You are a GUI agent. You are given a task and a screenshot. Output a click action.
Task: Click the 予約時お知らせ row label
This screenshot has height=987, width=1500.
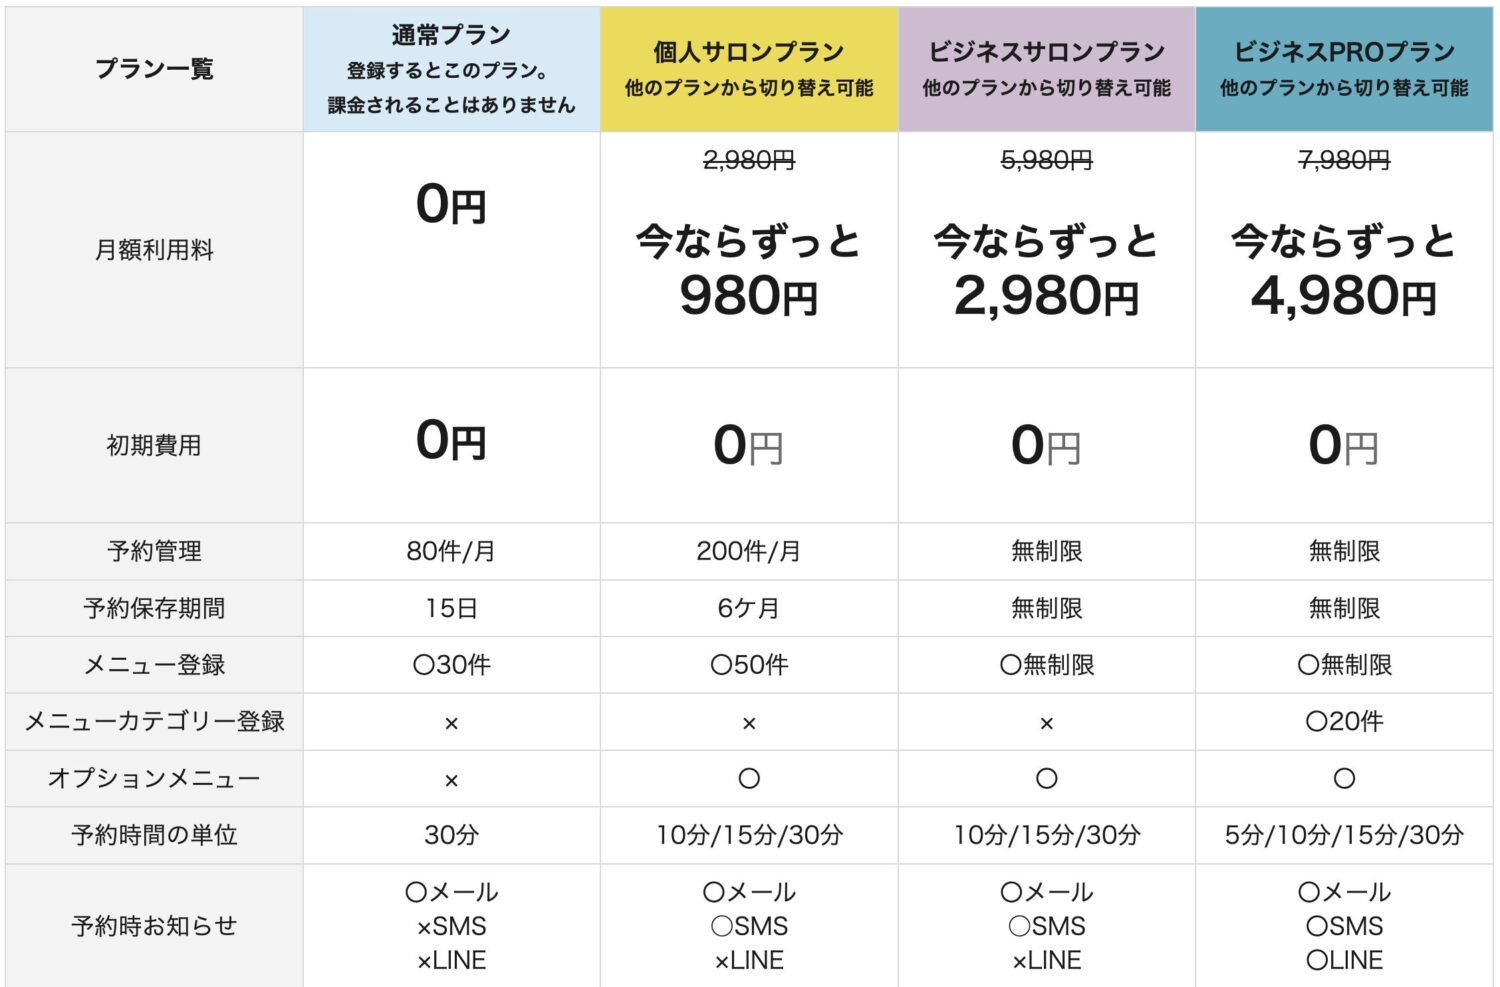(x=154, y=926)
